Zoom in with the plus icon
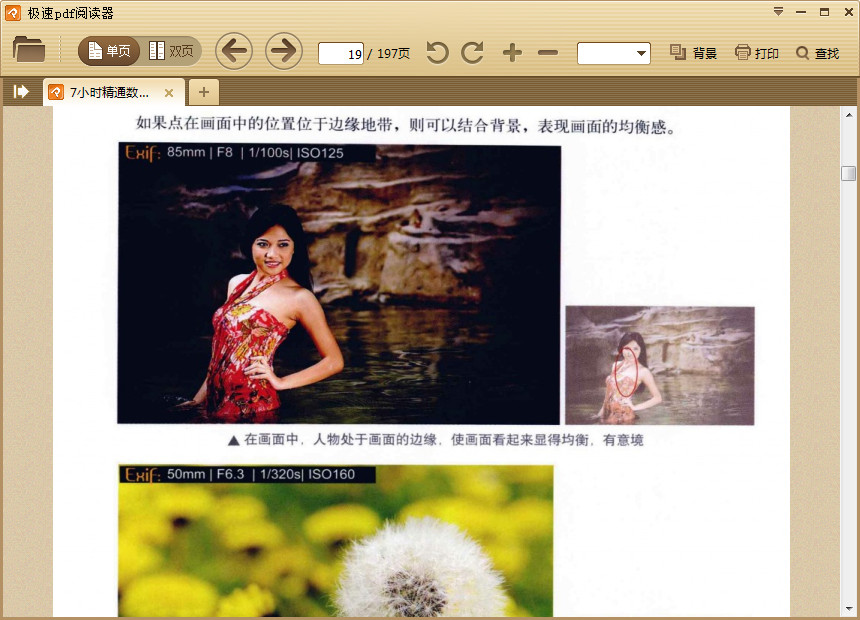860x620 pixels. pyautogui.click(x=512, y=53)
